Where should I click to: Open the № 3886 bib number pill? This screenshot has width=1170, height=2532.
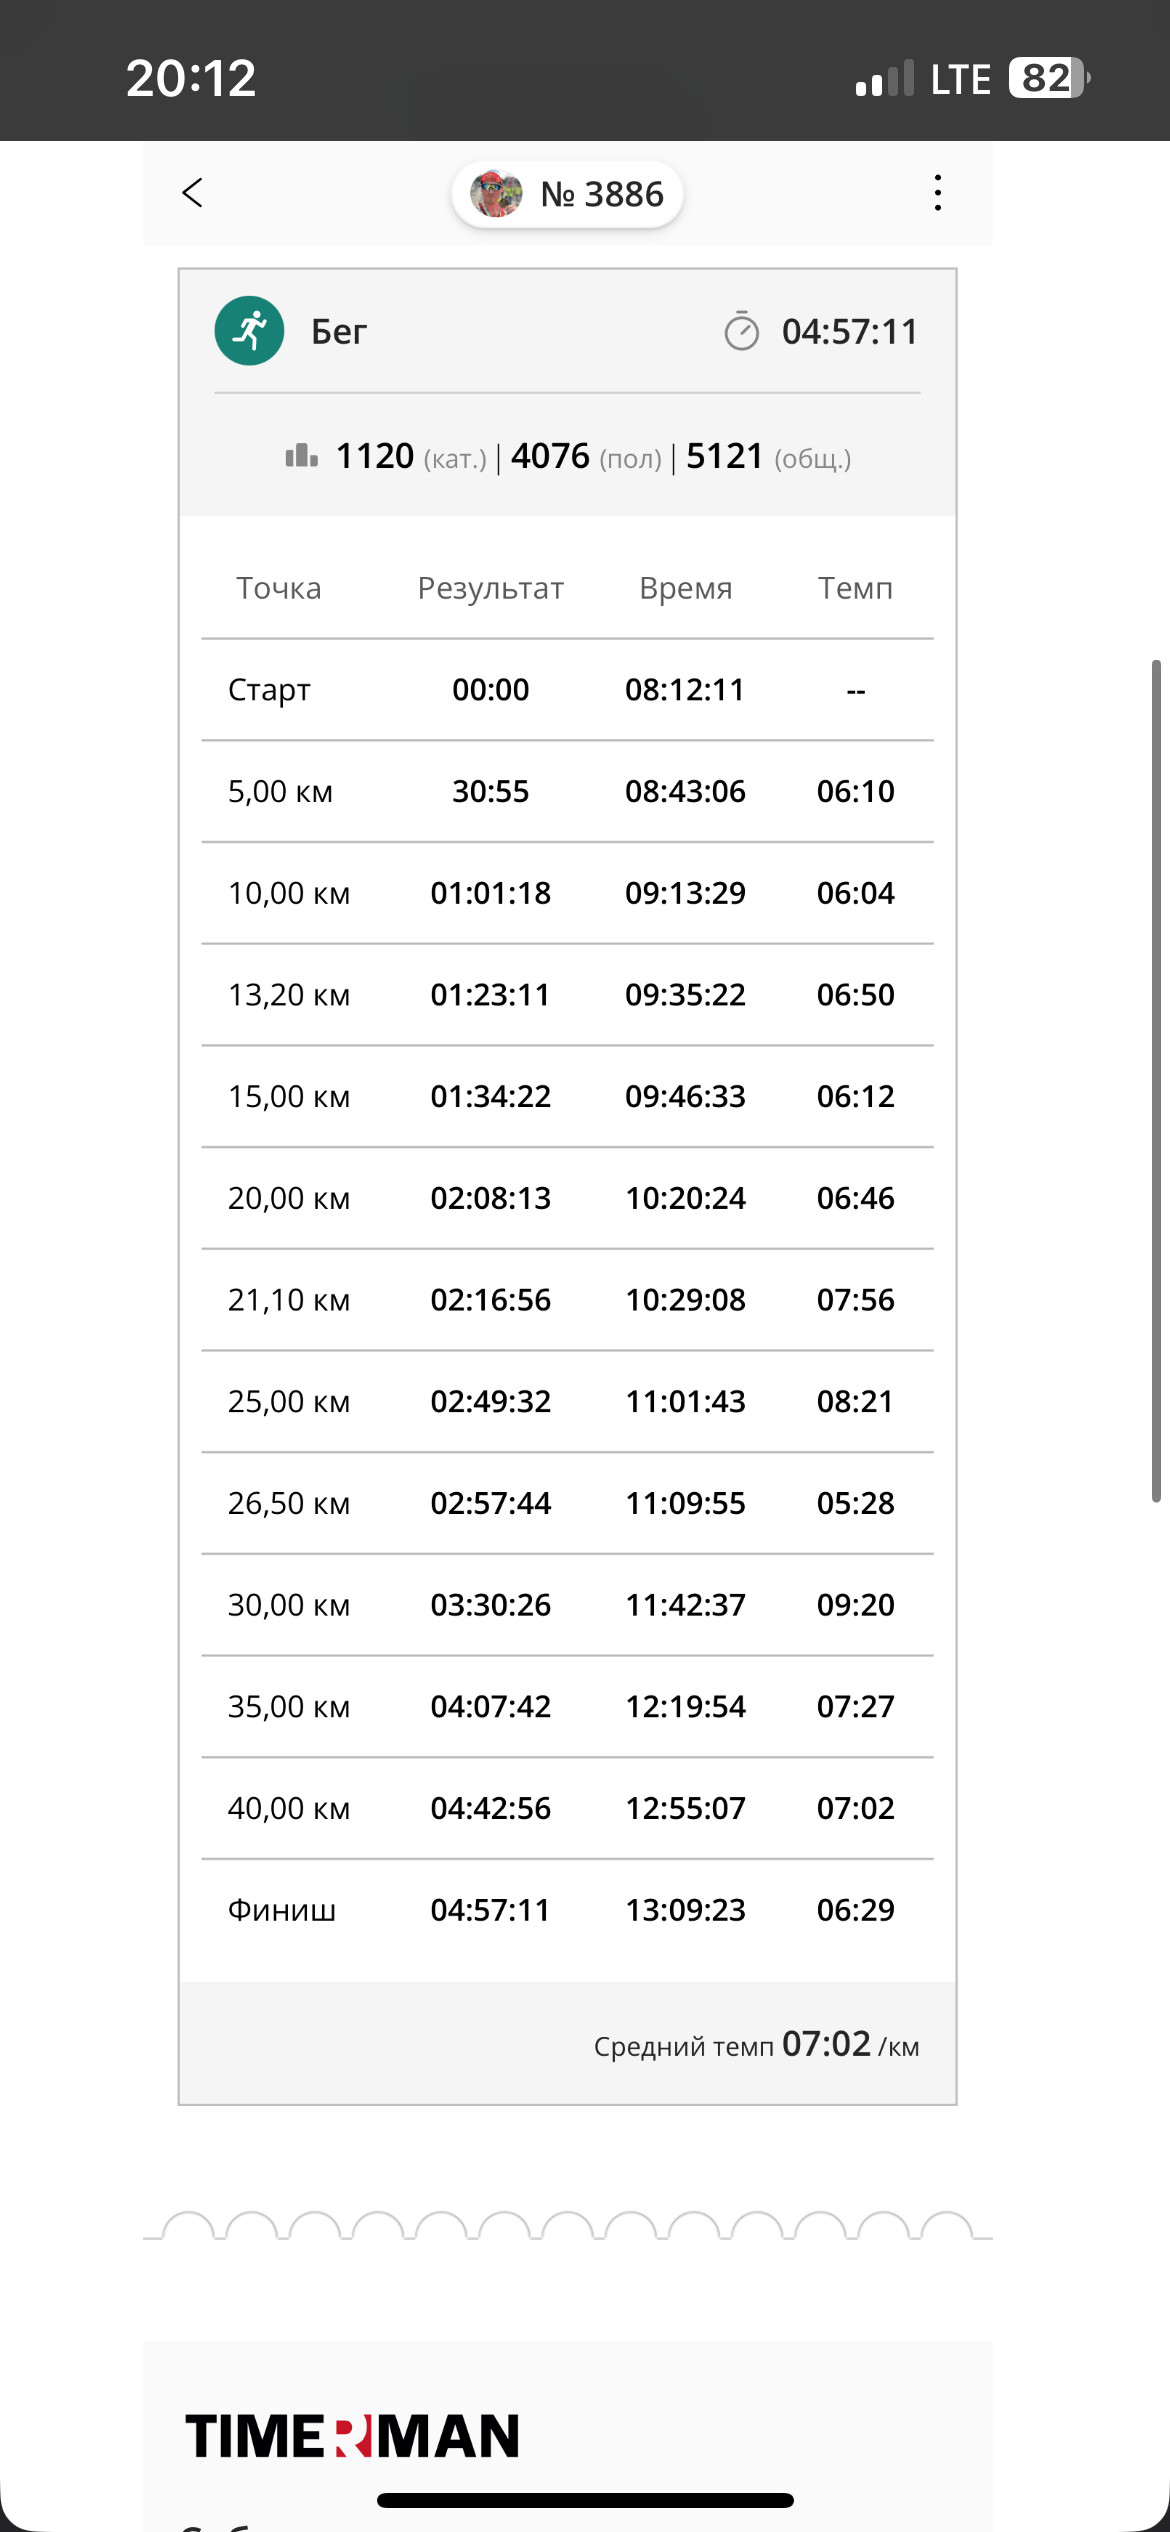567,194
